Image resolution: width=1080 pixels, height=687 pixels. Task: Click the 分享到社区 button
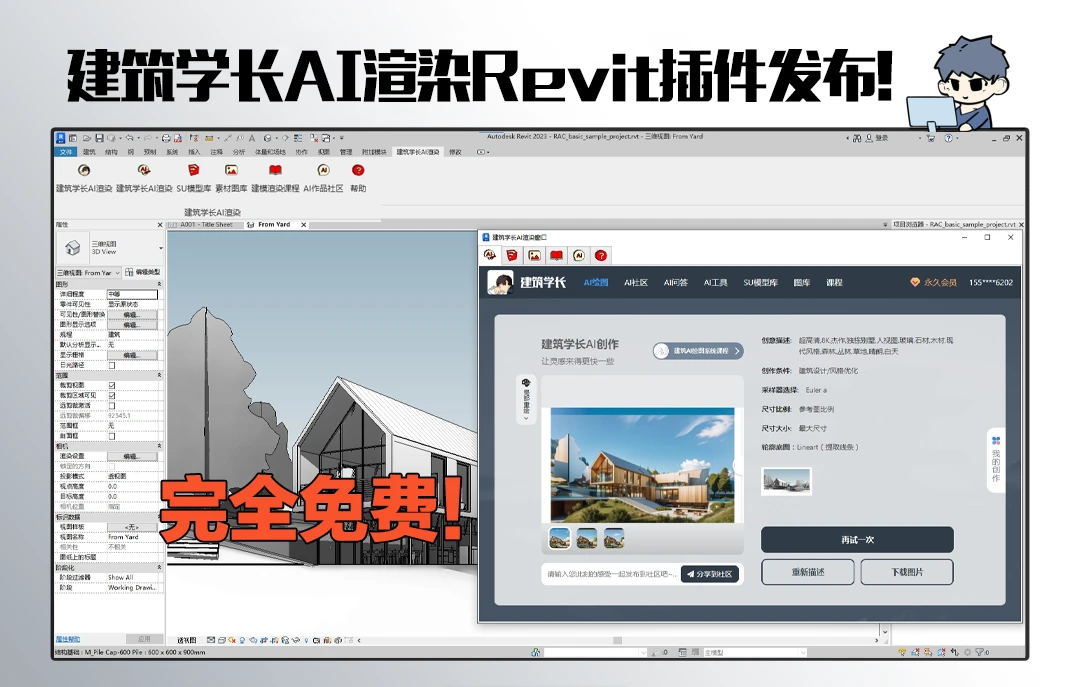pos(710,573)
